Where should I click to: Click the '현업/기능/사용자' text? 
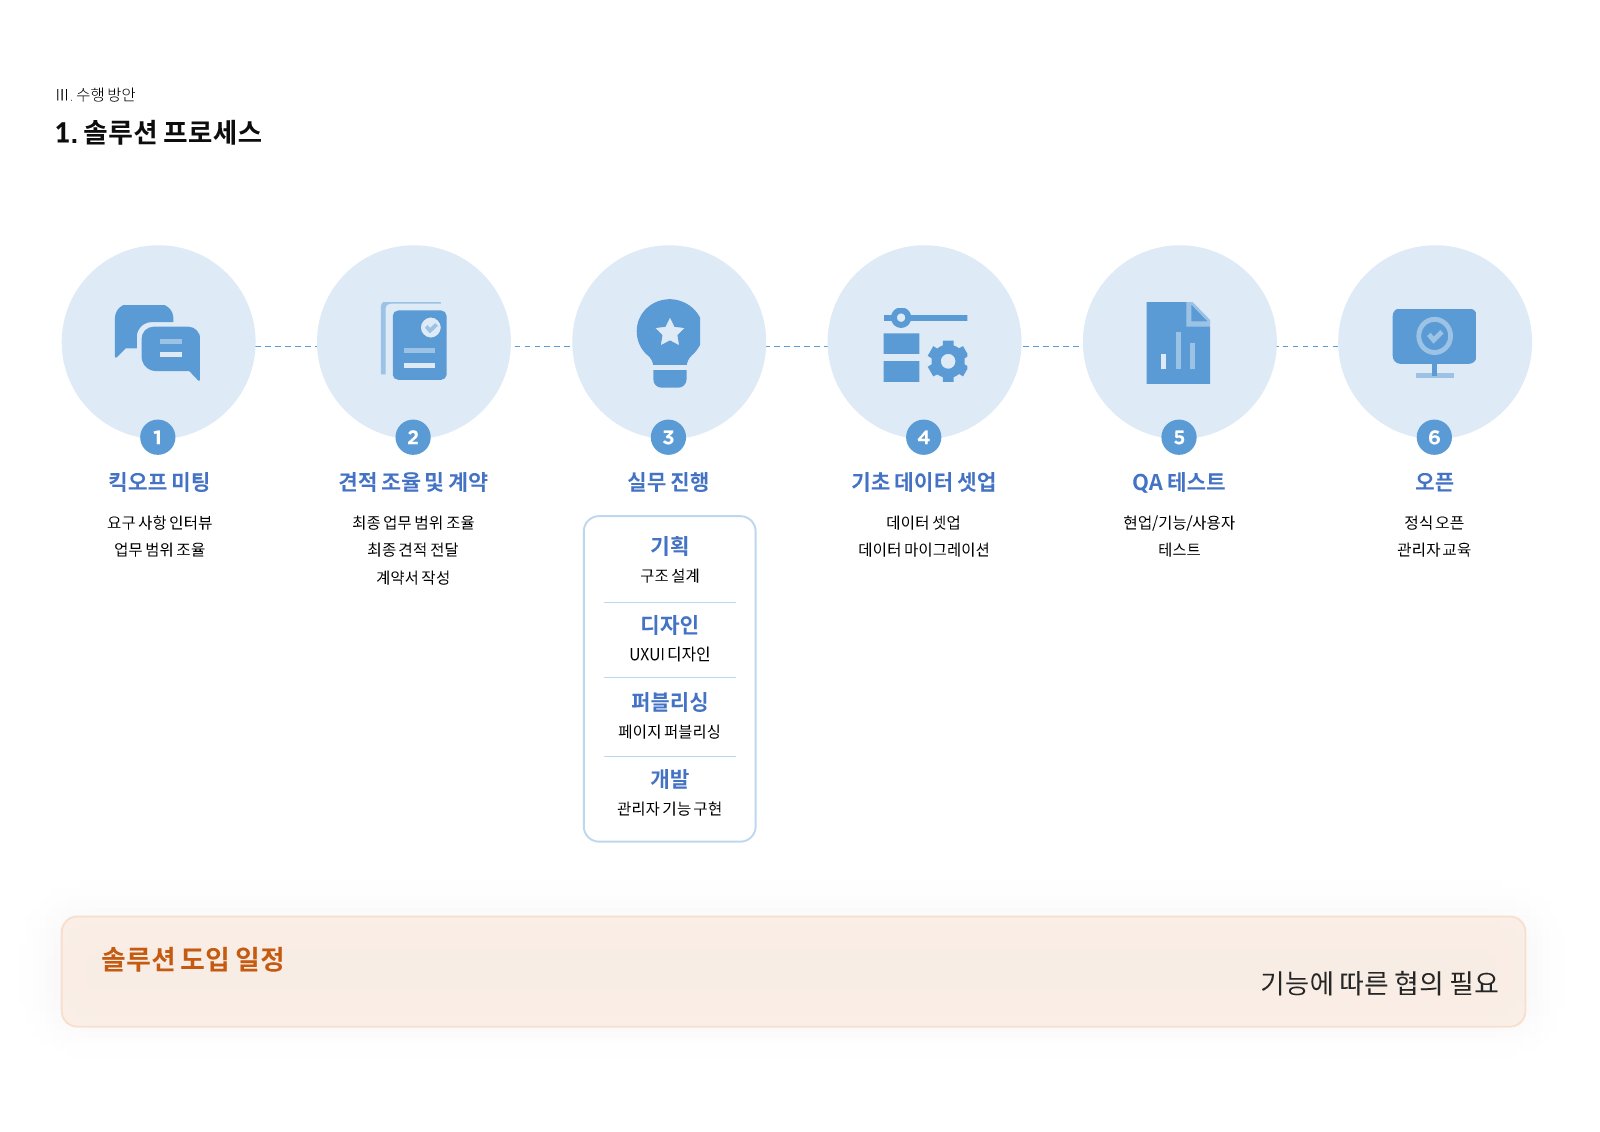click(1179, 523)
